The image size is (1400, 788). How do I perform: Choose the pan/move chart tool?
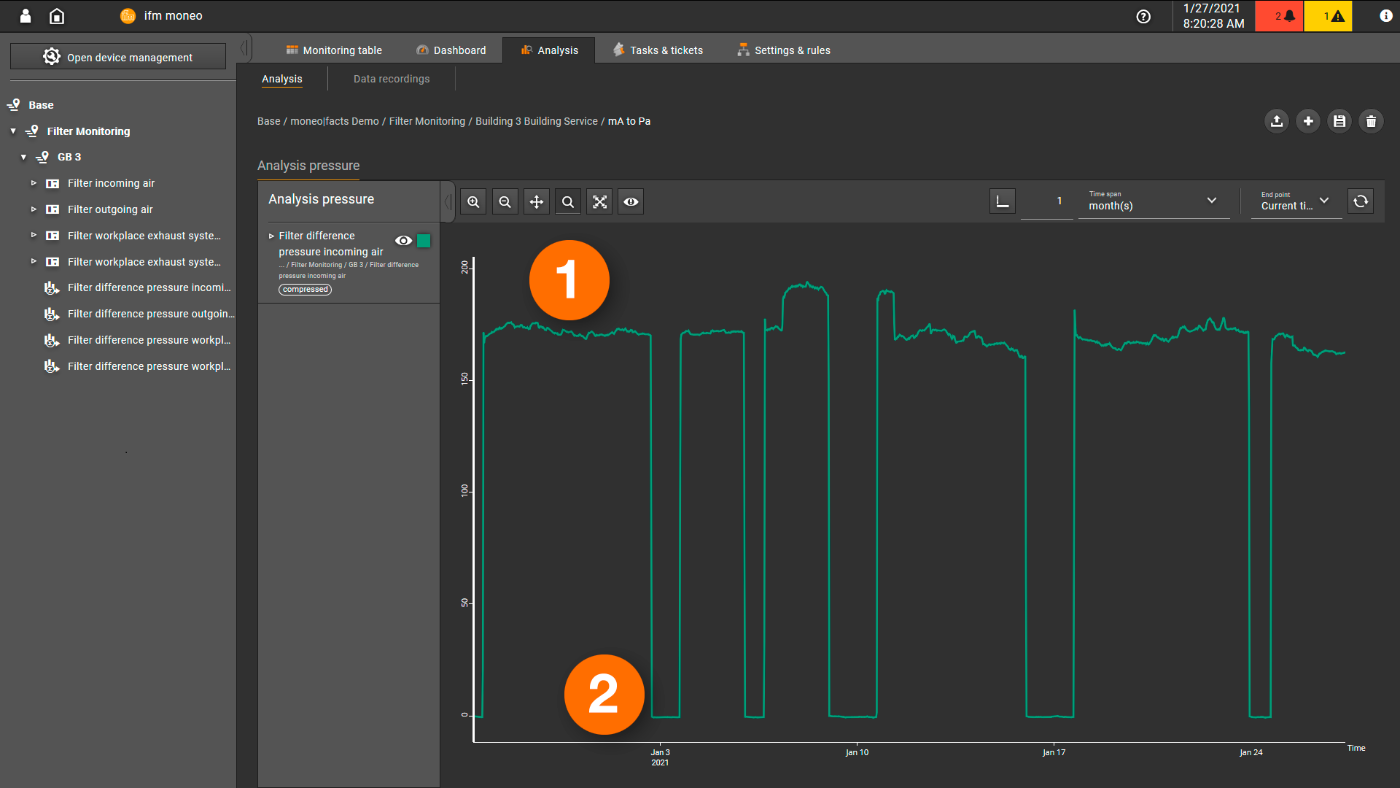pos(536,201)
